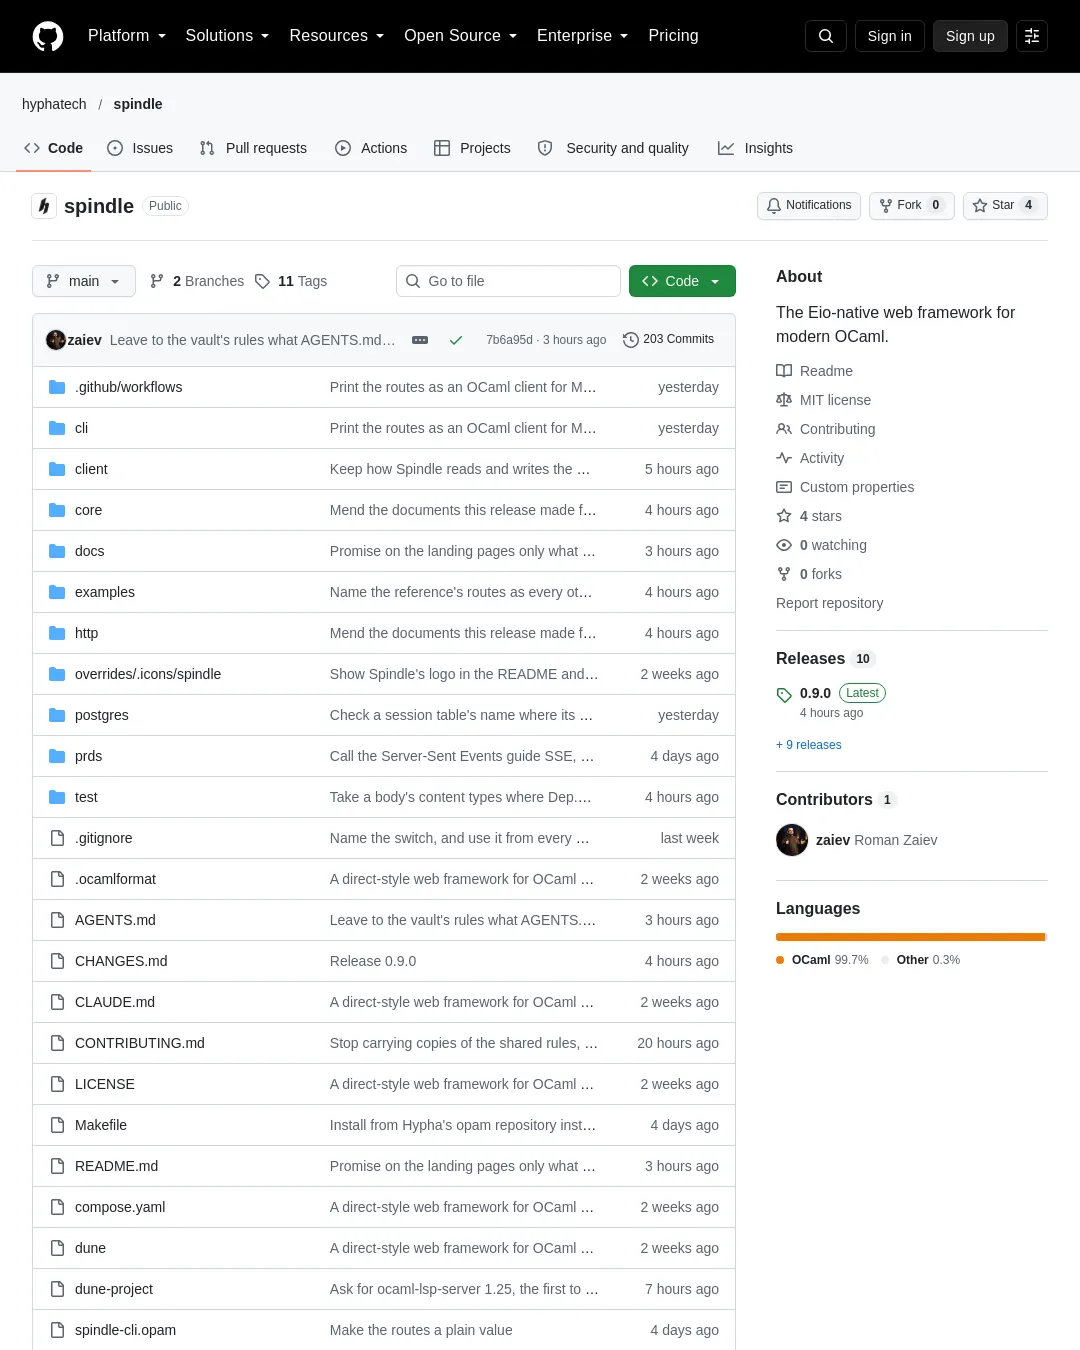The width and height of the screenshot is (1080, 1350).
Task: Open the appearance settings icon in header
Action: coord(1032,36)
